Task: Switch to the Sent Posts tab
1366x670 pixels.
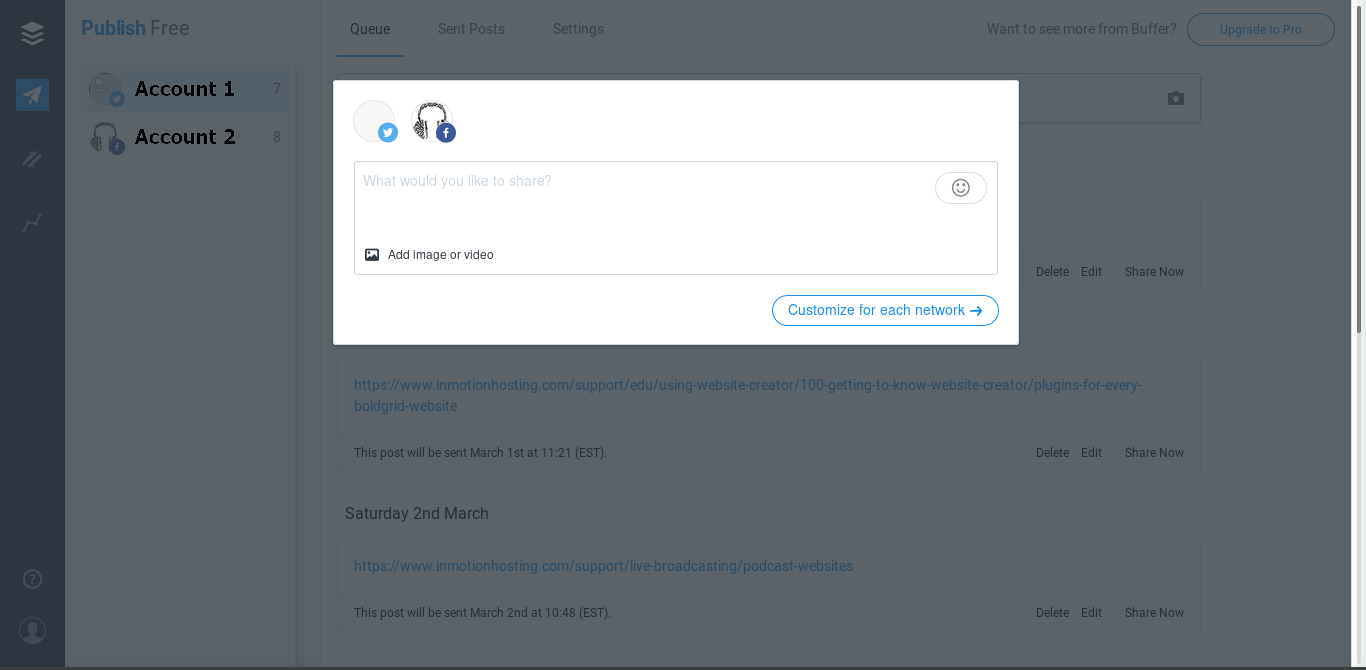Action: pyautogui.click(x=471, y=29)
